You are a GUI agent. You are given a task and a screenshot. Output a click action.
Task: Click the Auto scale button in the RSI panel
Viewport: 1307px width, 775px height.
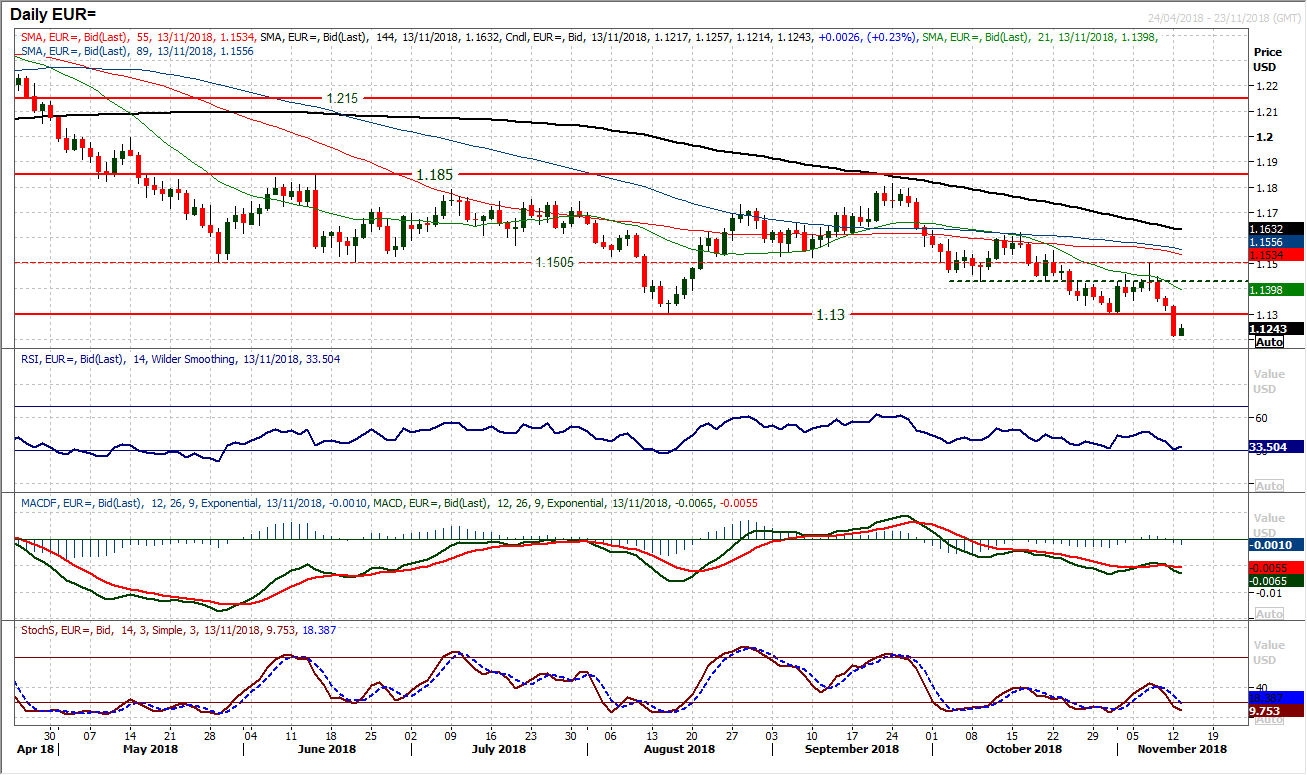[x=1268, y=486]
